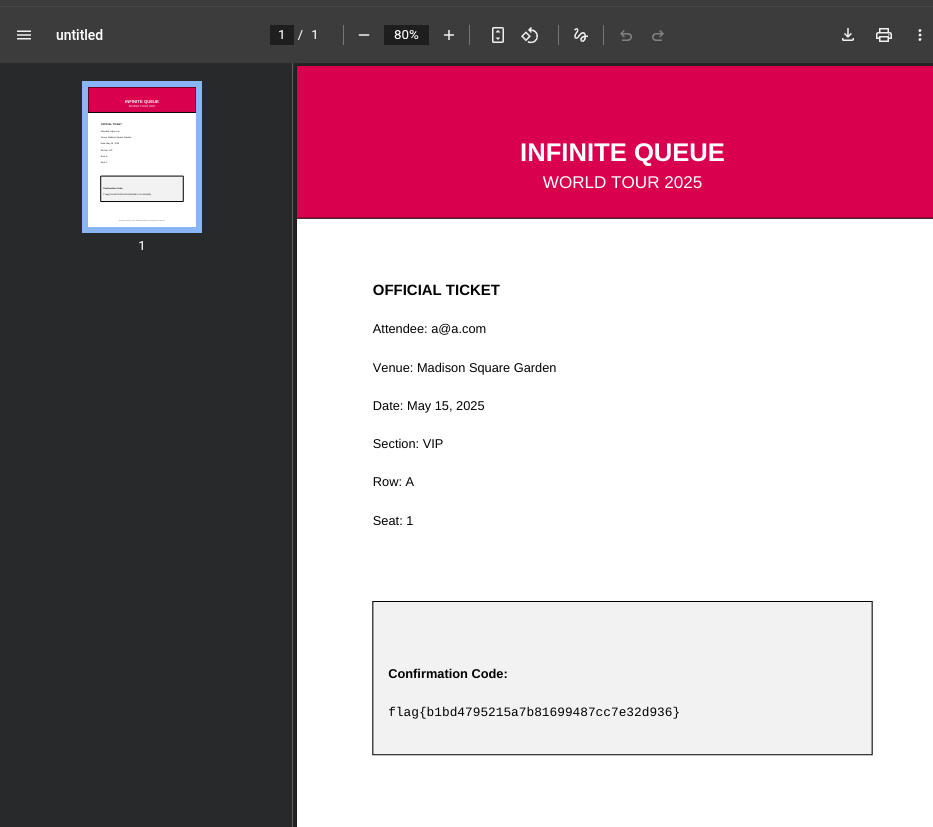
Task: Click the Date: May 15, 2025 line
Action: (428, 406)
